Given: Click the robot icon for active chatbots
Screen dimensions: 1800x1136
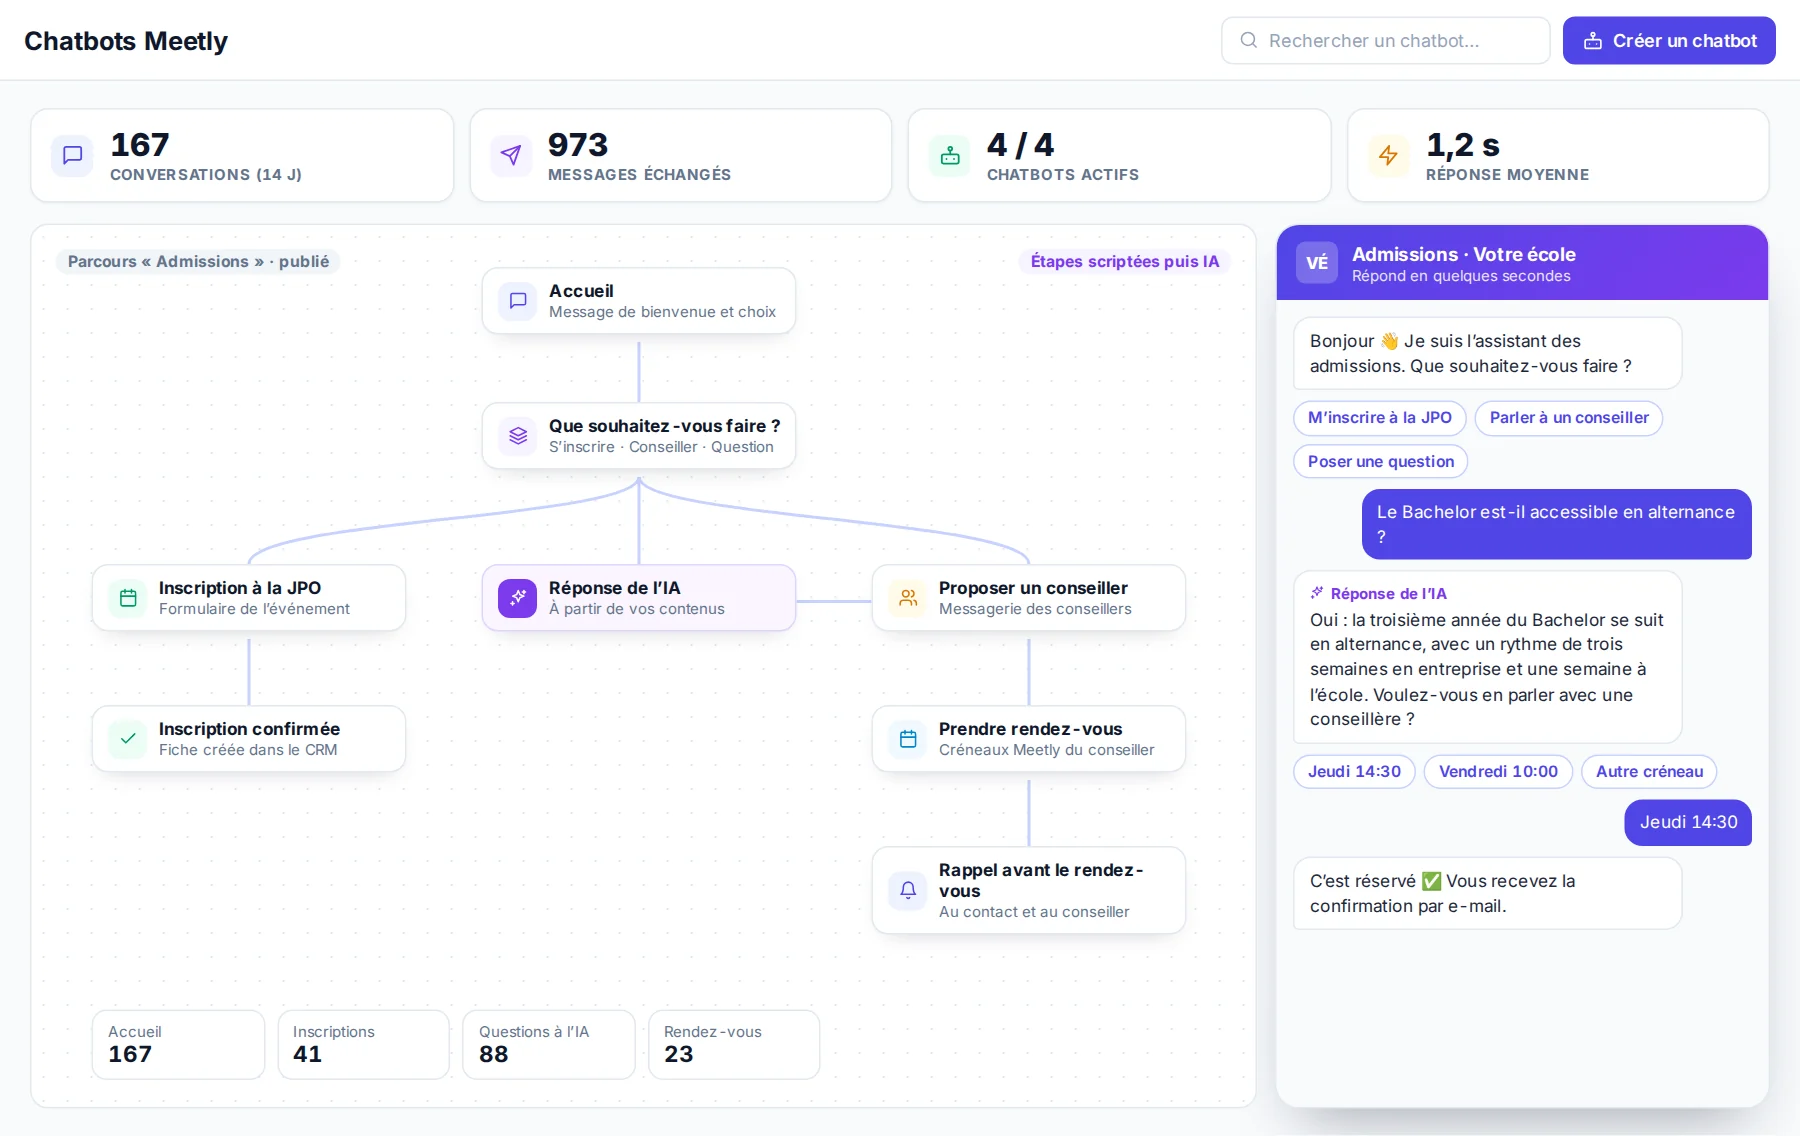Looking at the screenshot, I should click(950, 155).
